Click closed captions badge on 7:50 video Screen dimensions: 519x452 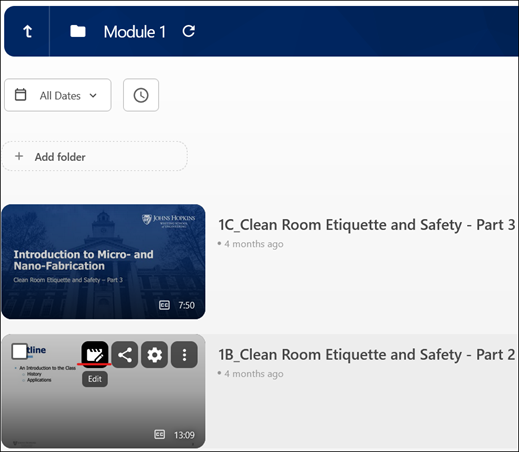(x=164, y=305)
